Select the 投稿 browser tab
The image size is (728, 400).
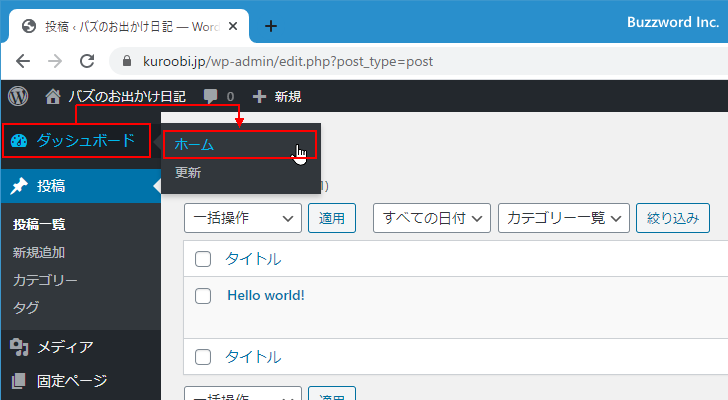pyautogui.click(x=129, y=26)
